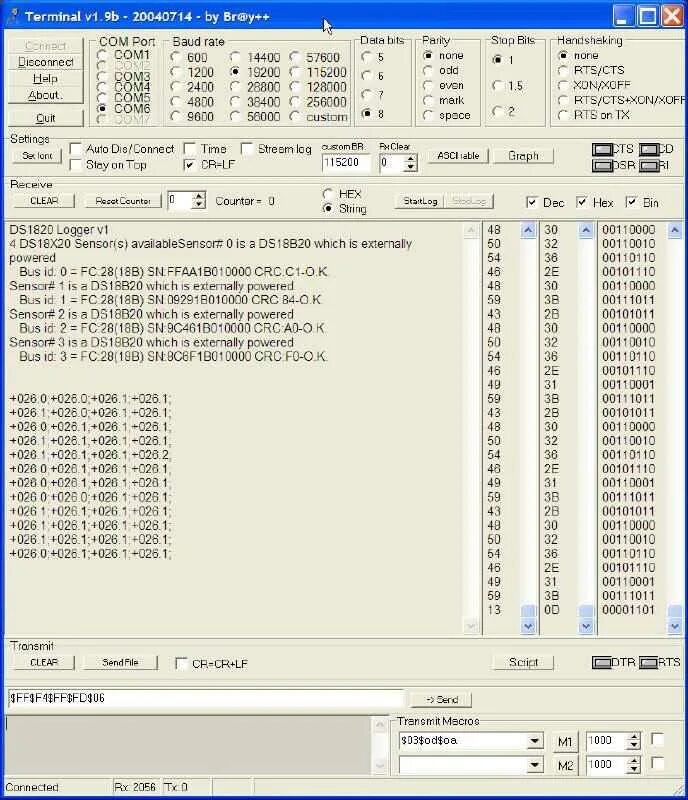The width and height of the screenshot is (688, 800).
Task: Enable M1 macro repeat checkbox
Action: (658, 739)
